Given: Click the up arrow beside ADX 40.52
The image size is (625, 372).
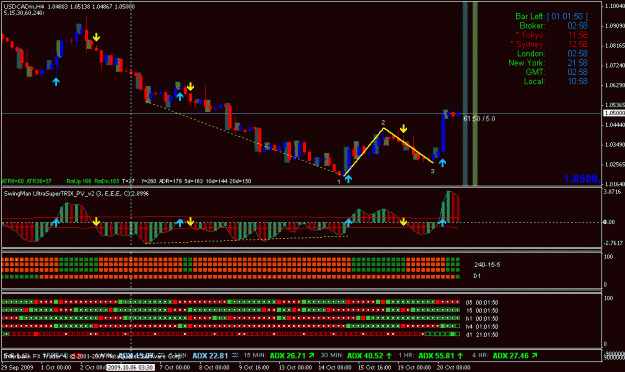Looking at the screenshot, I should pyautogui.click(x=389, y=356).
